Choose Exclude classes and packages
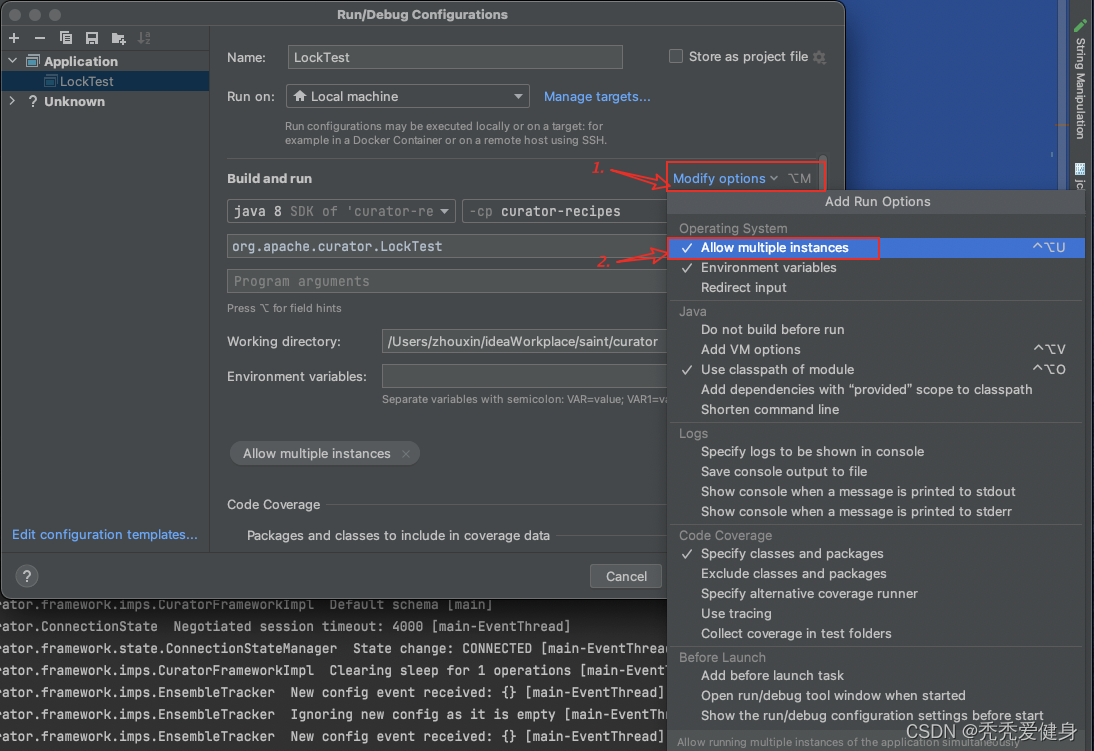This screenshot has width=1094, height=751. click(x=876, y=574)
